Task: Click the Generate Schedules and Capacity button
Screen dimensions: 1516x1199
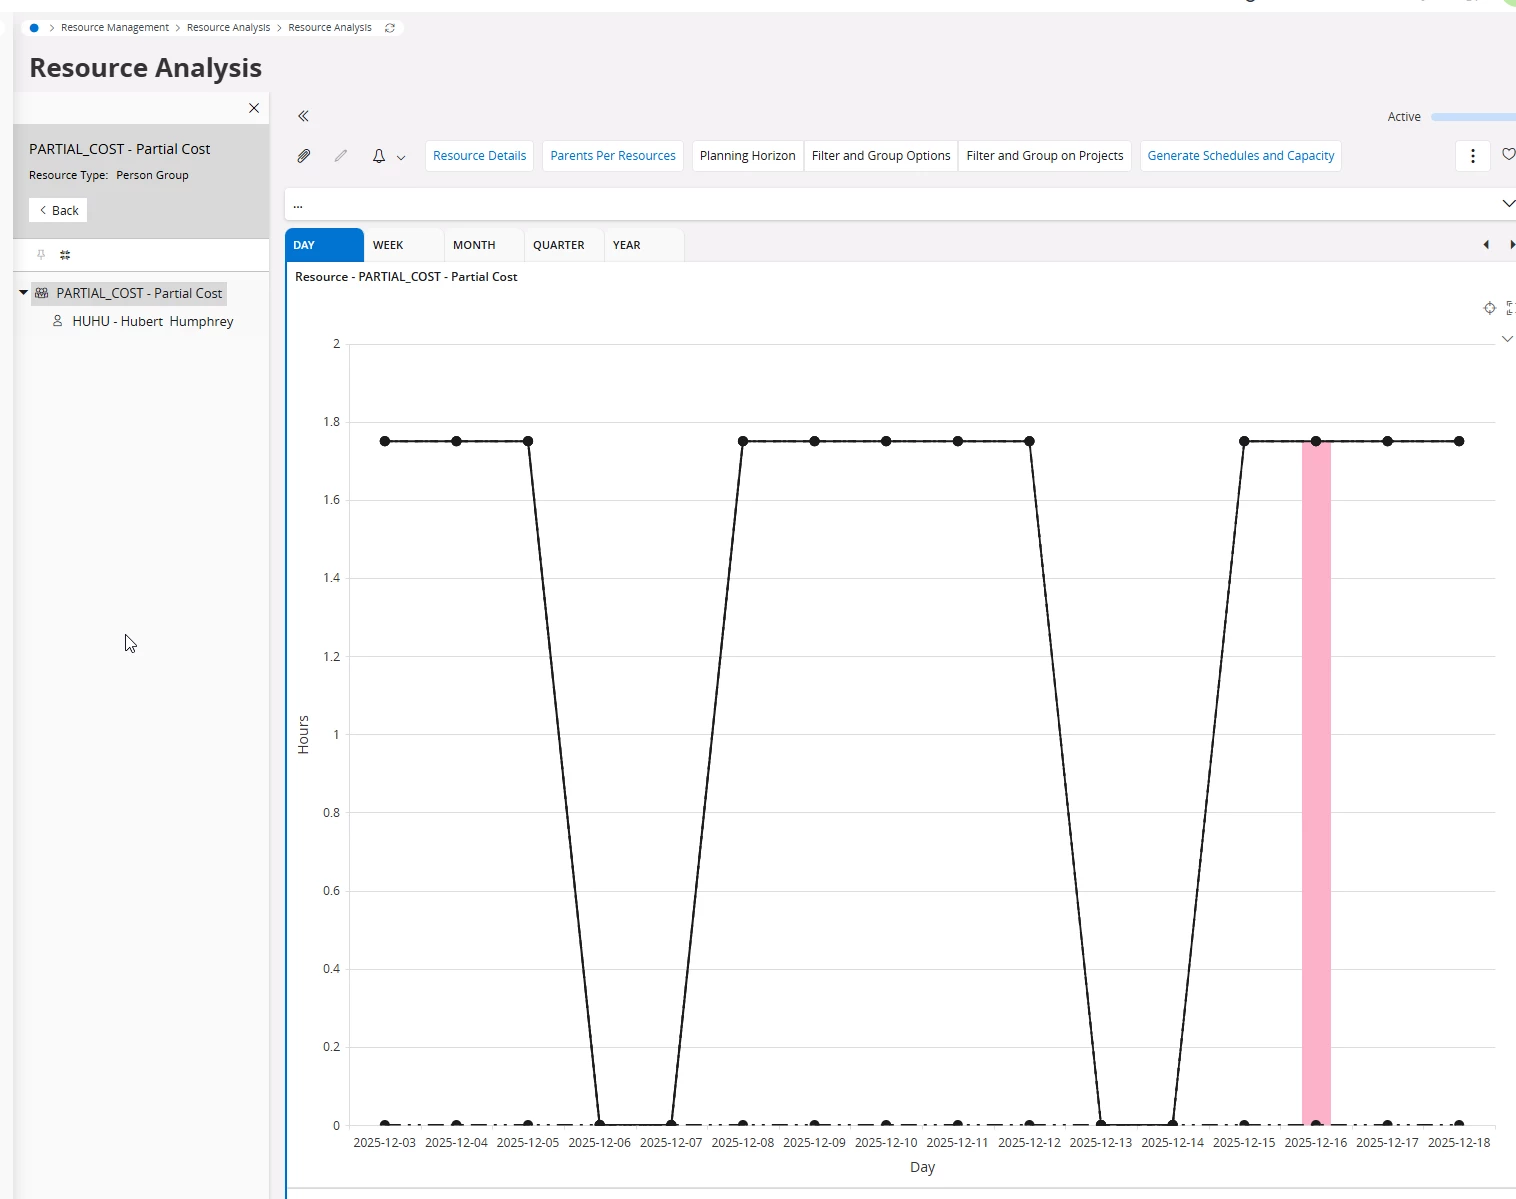Action: coord(1240,156)
